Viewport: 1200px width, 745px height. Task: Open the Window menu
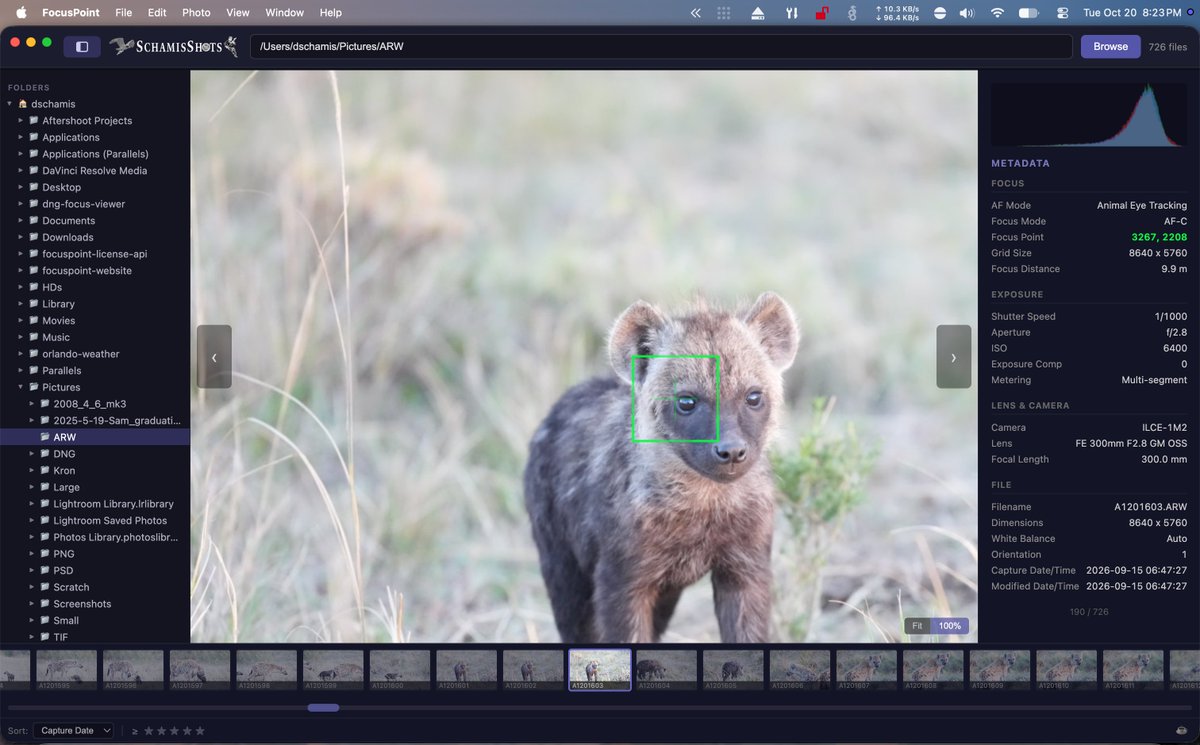point(285,13)
